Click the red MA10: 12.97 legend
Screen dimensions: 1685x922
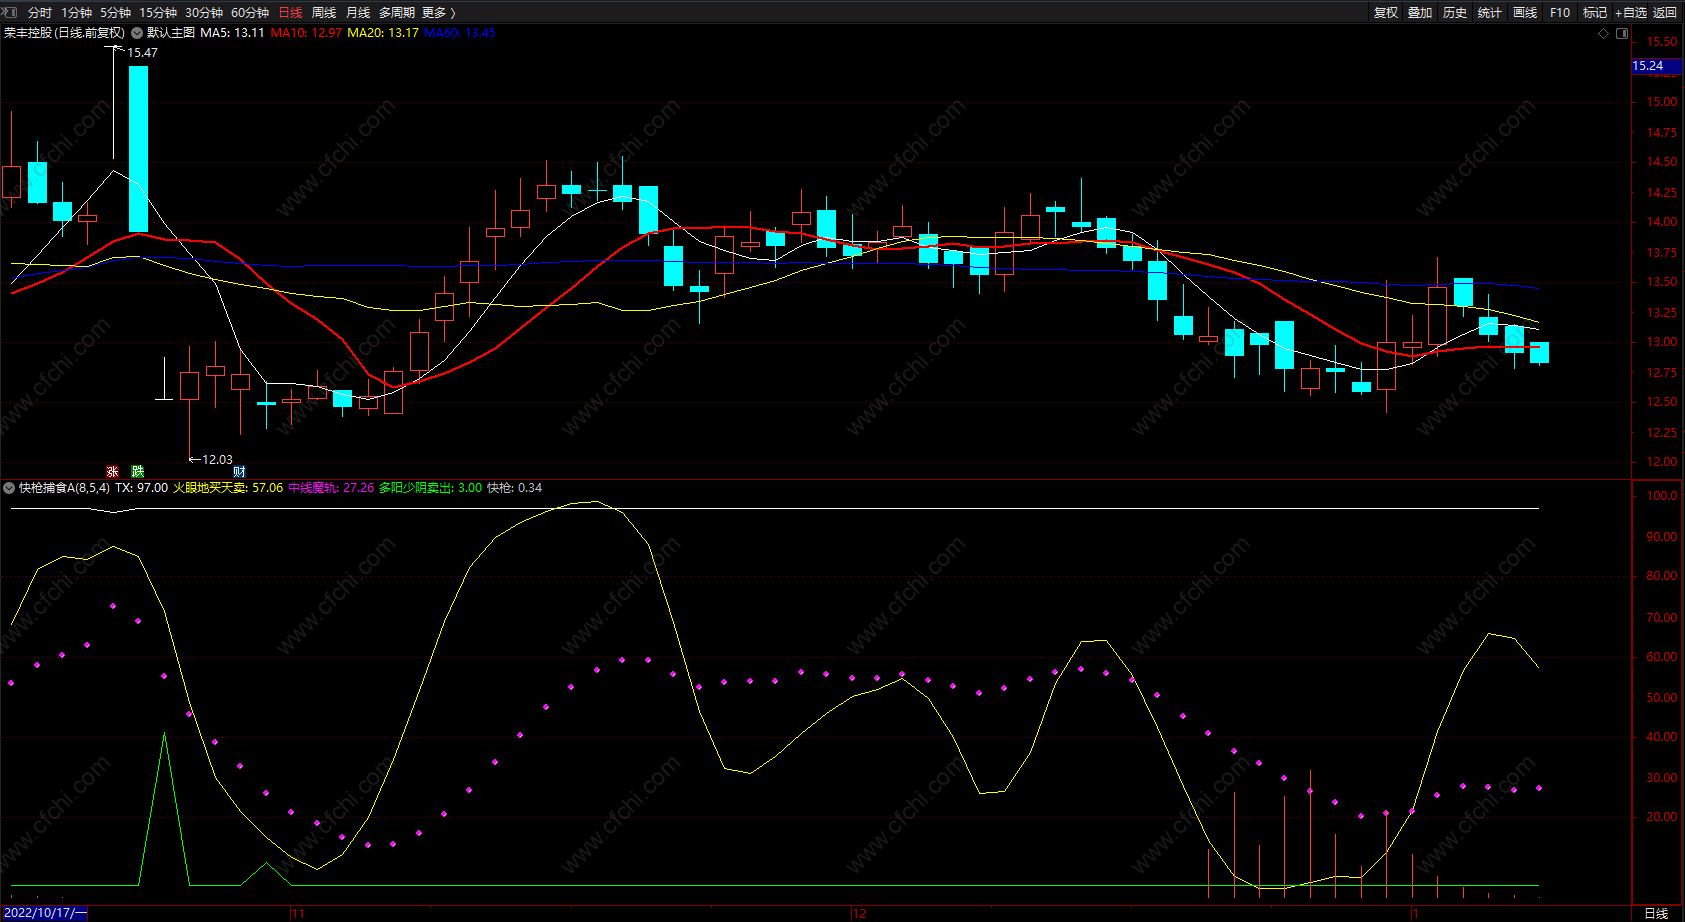tap(306, 33)
